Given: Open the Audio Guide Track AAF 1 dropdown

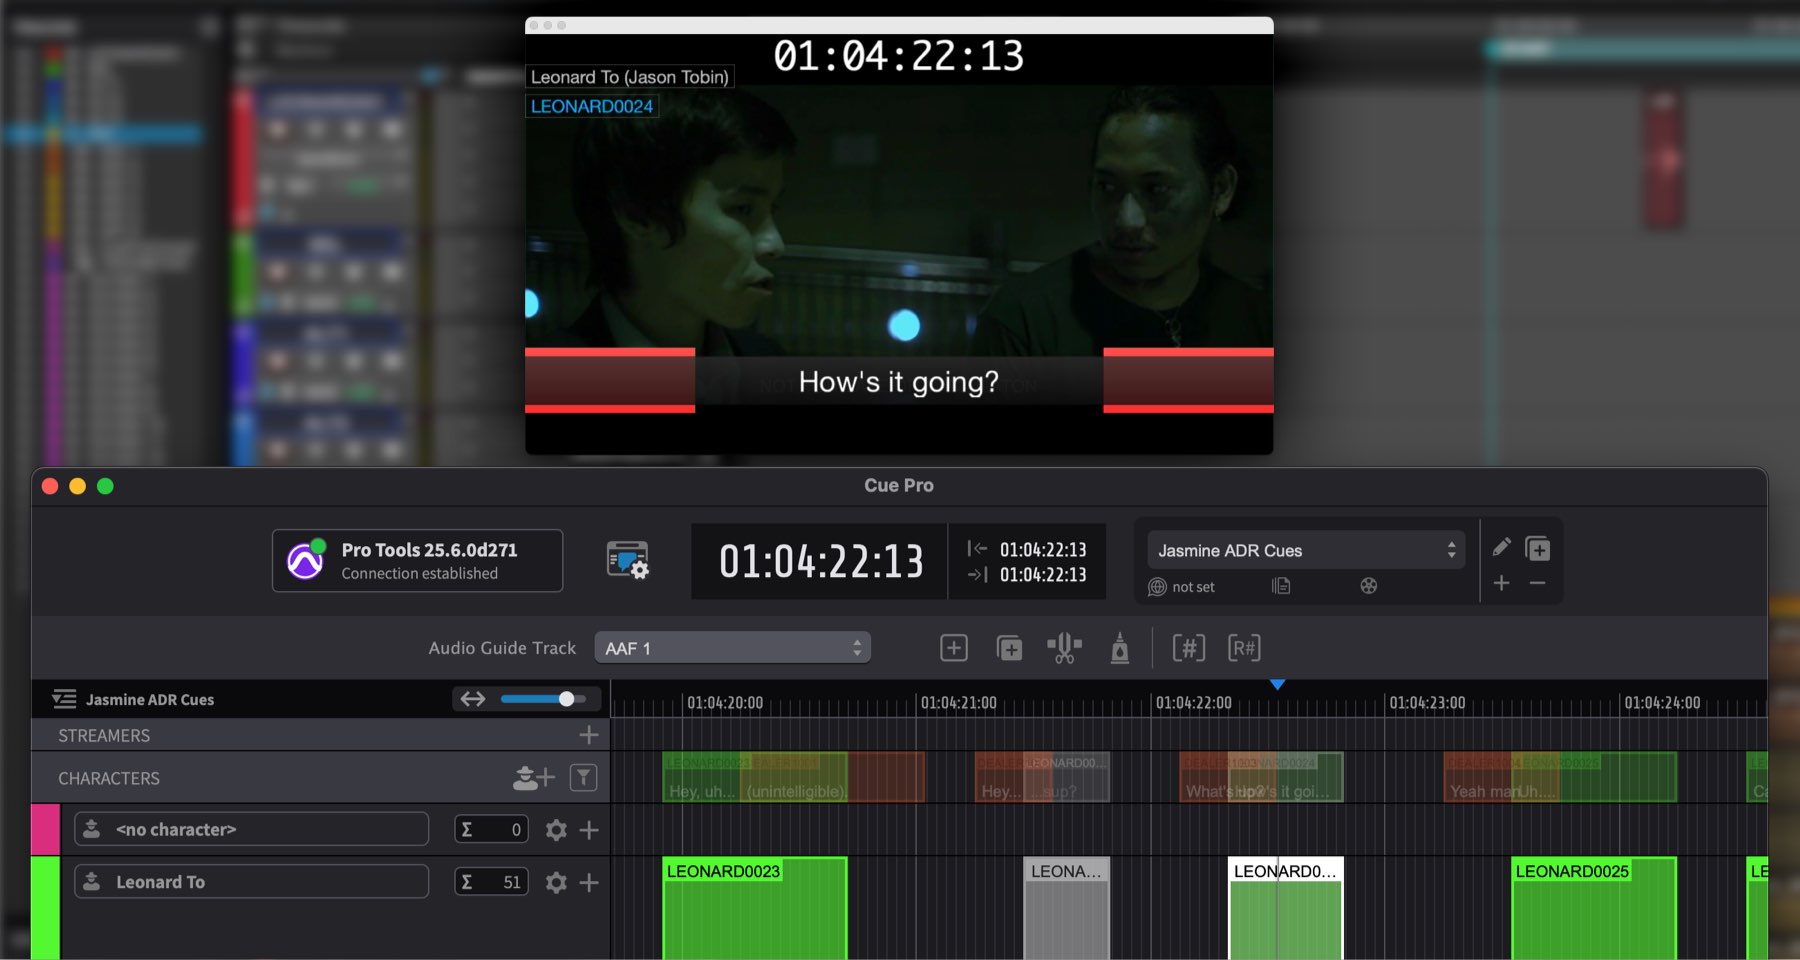Looking at the screenshot, I should click(x=732, y=648).
